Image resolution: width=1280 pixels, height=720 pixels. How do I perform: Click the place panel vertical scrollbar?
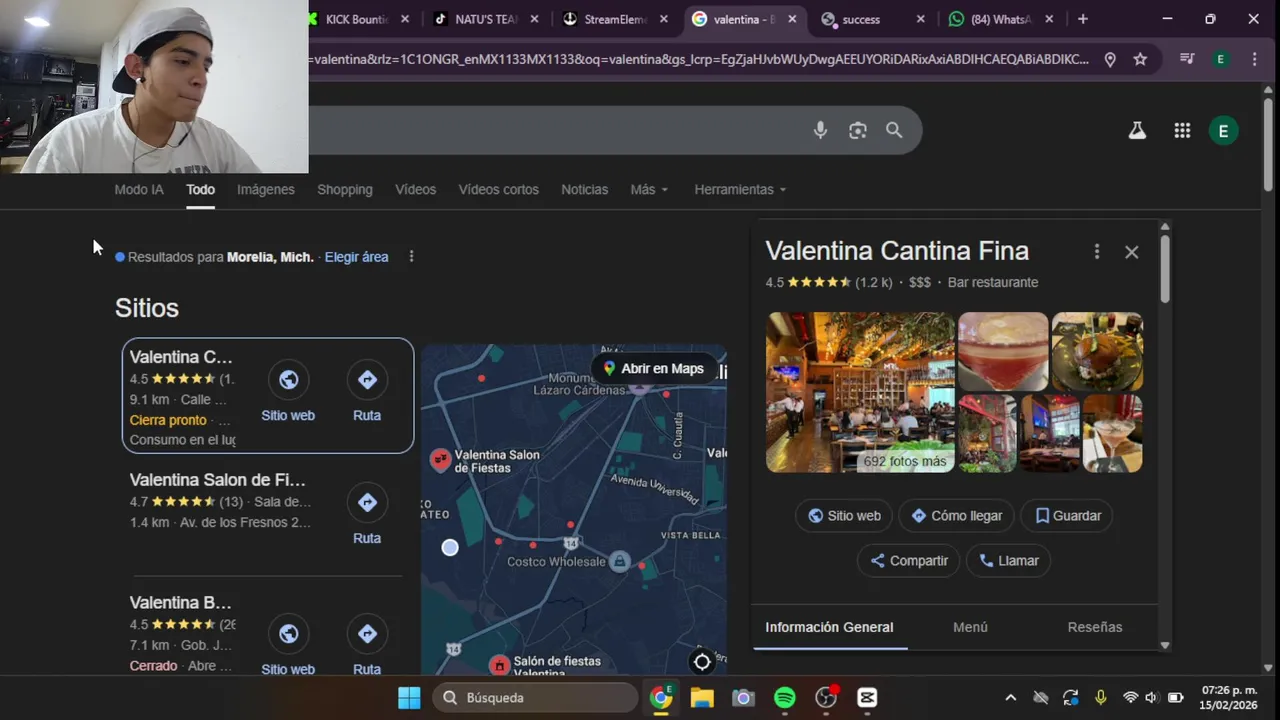[x=1164, y=268]
